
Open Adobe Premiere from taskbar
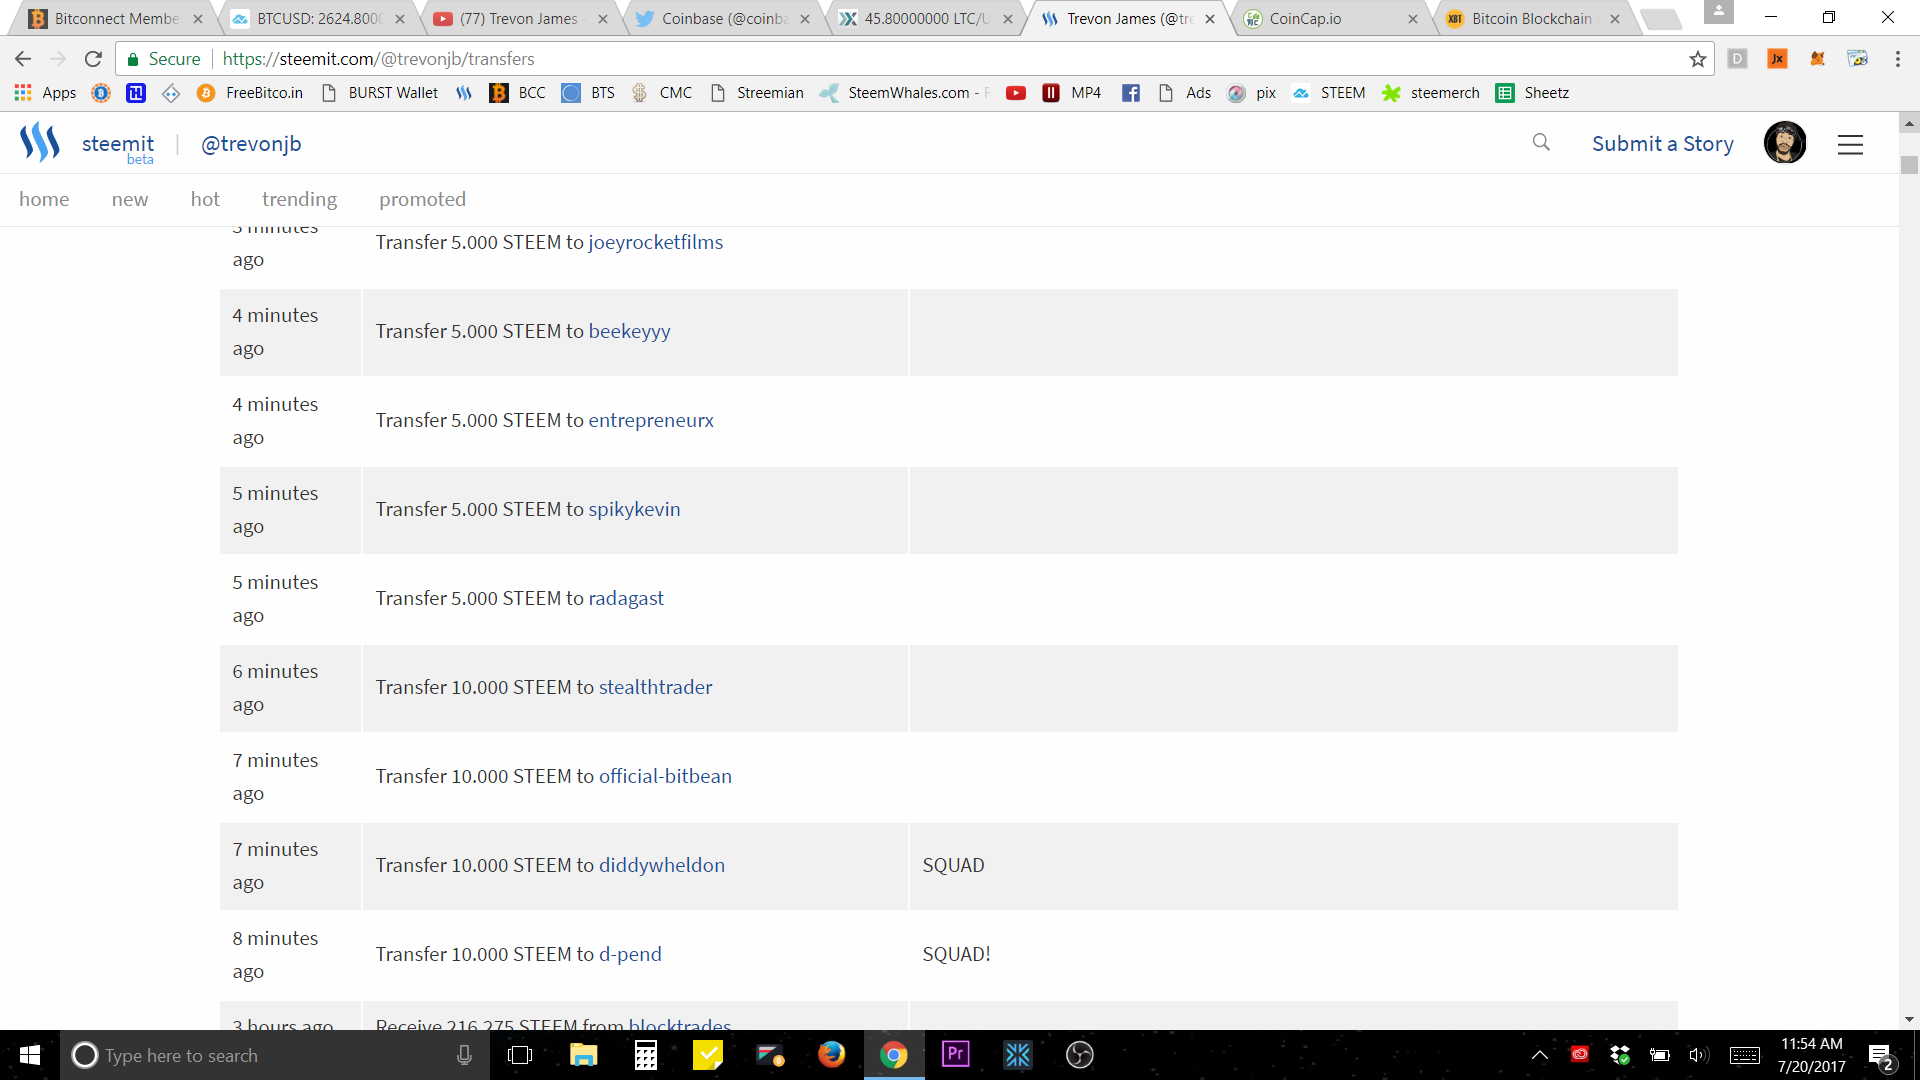click(x=955, y=1054)
